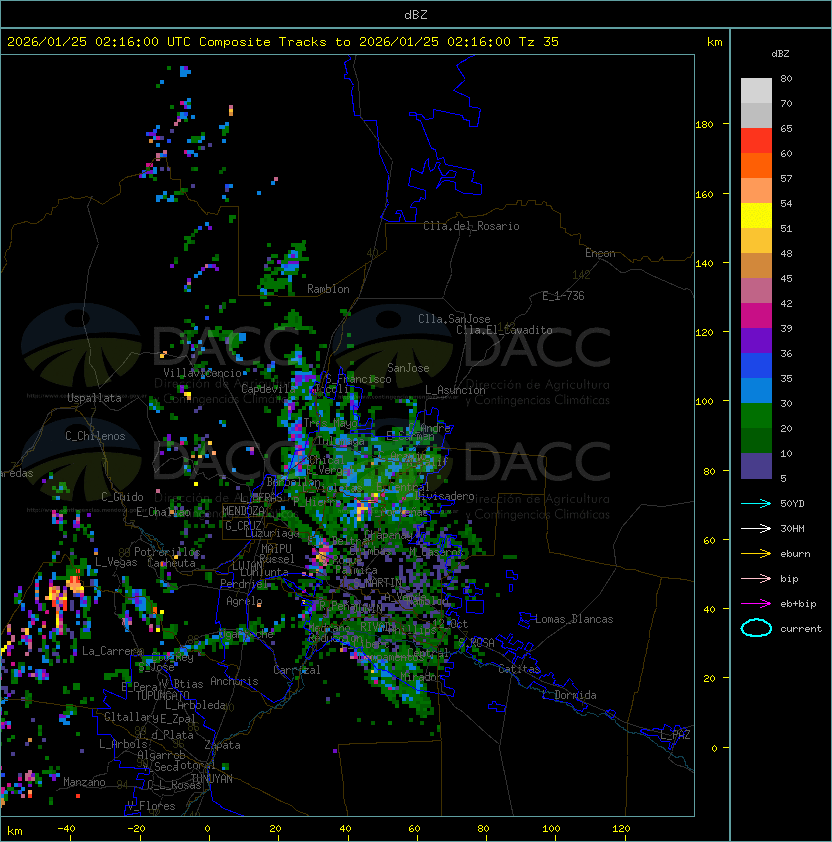Viewport: 832px width, 842px height.
Task: Click the yellow eburn arrow in legend
Action: 756,554
